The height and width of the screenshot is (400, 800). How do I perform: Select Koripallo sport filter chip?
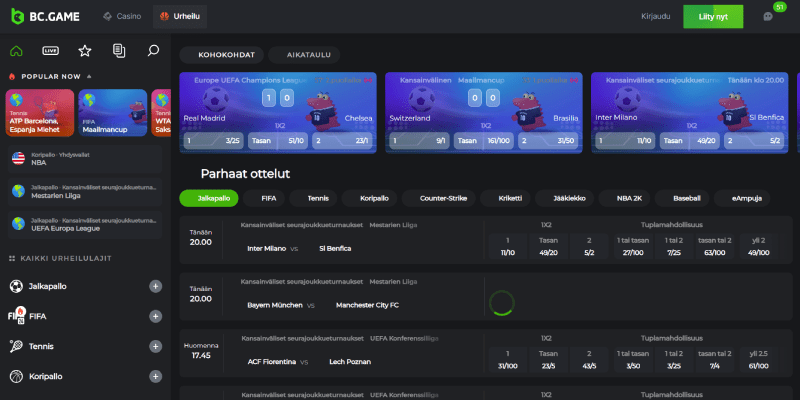[369, 198]
